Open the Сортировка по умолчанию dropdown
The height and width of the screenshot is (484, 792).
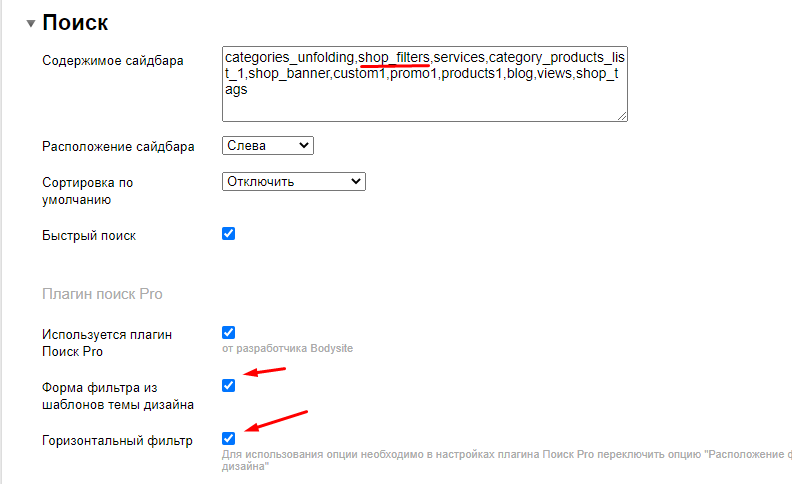click(294, 181)
